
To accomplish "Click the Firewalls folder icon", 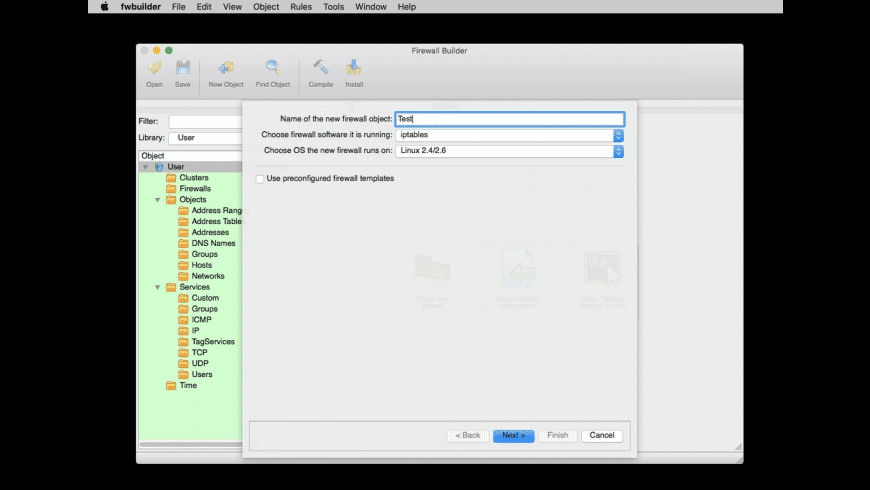I will [171, 189].
